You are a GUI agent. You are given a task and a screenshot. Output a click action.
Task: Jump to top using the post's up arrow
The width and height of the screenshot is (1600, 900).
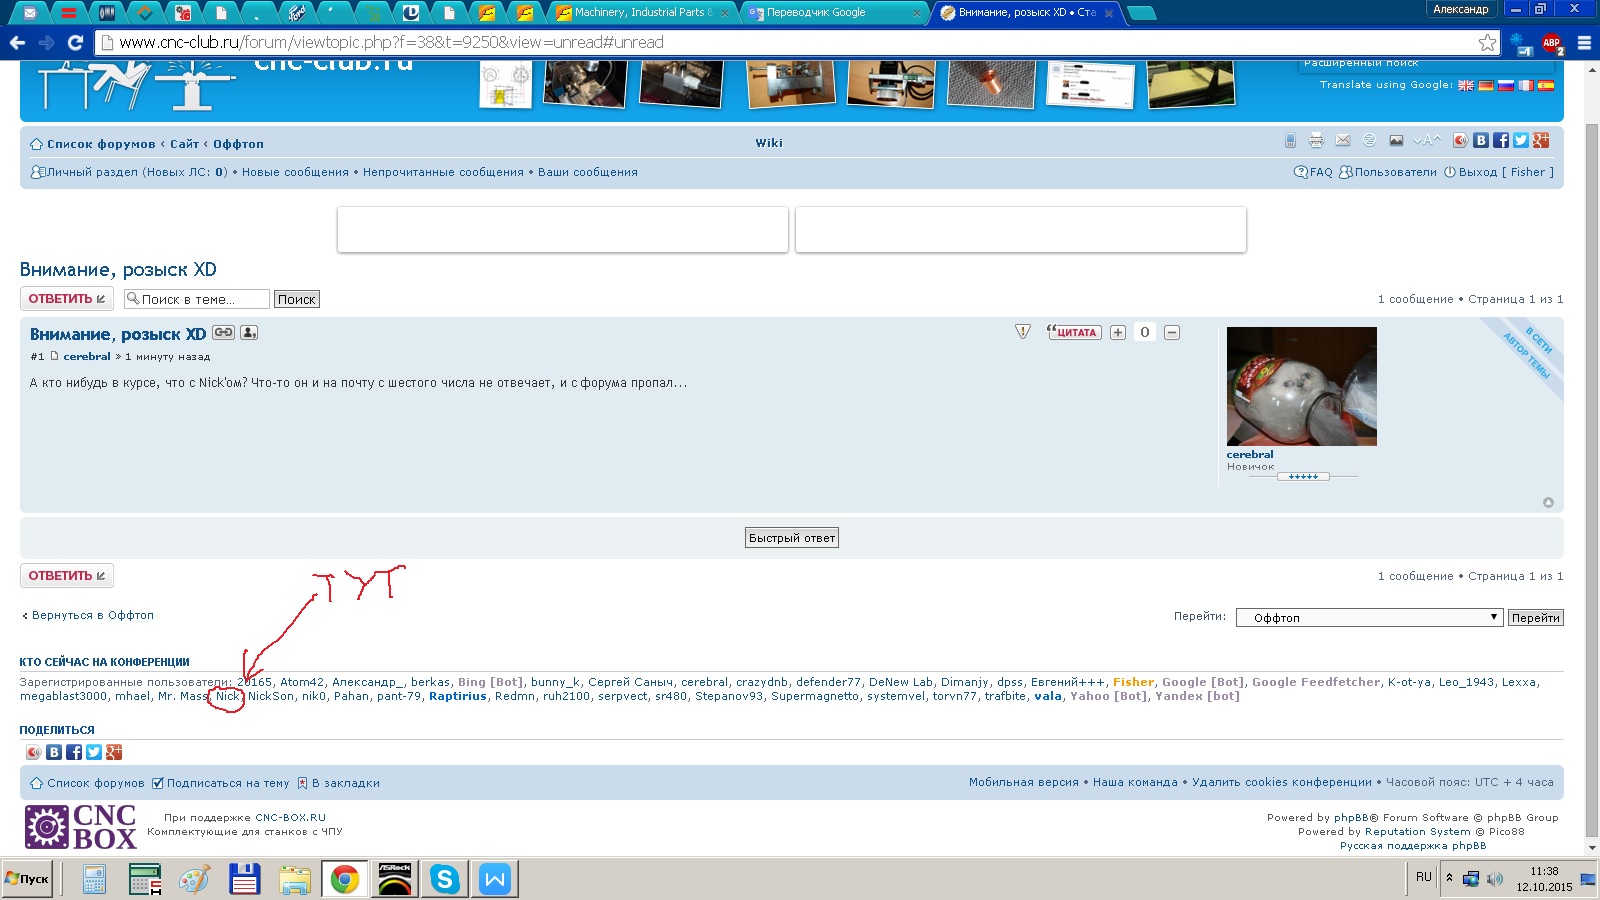(1548, 502)
